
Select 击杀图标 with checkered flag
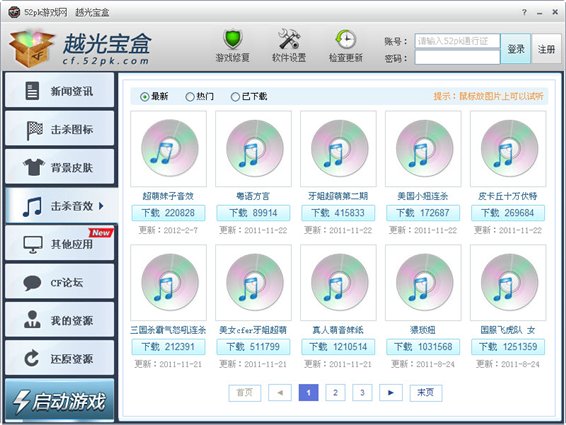point(60,129)
